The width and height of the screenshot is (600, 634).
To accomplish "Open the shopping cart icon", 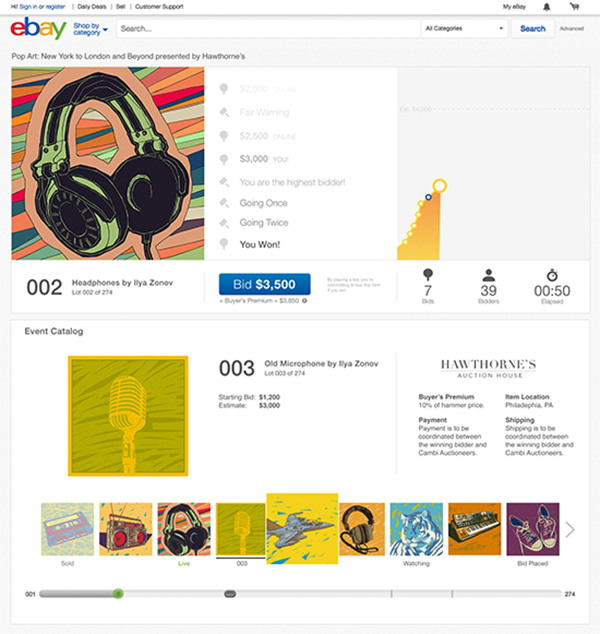I will [574, 6].
